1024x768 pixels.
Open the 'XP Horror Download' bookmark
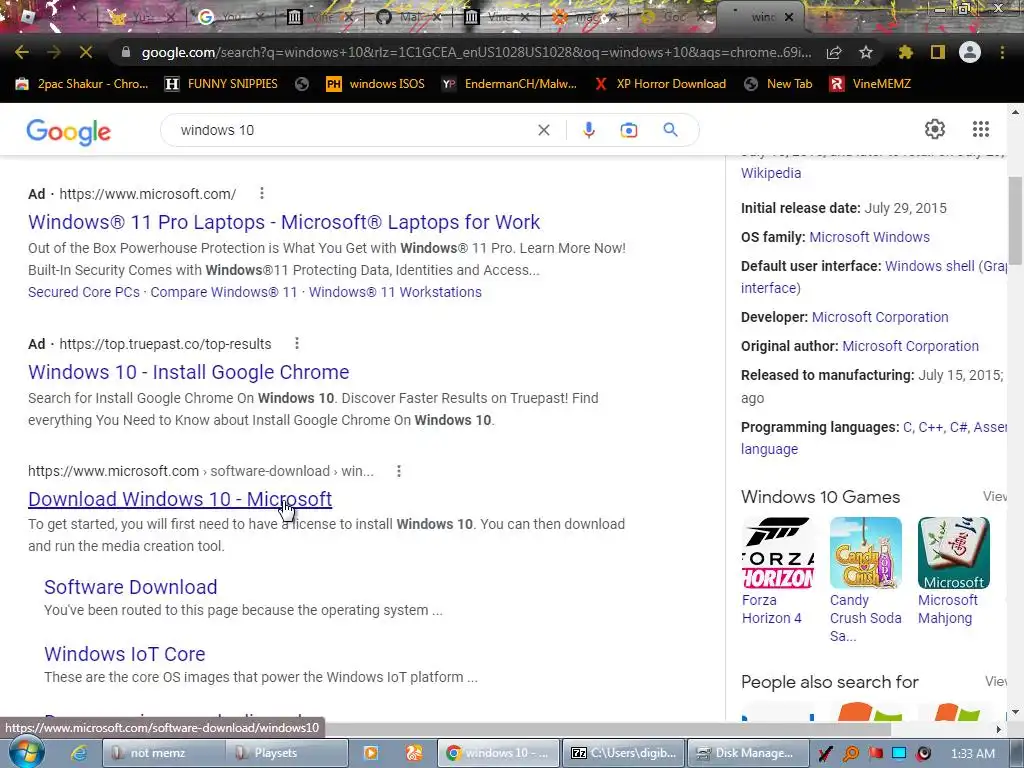pos(660,84)
